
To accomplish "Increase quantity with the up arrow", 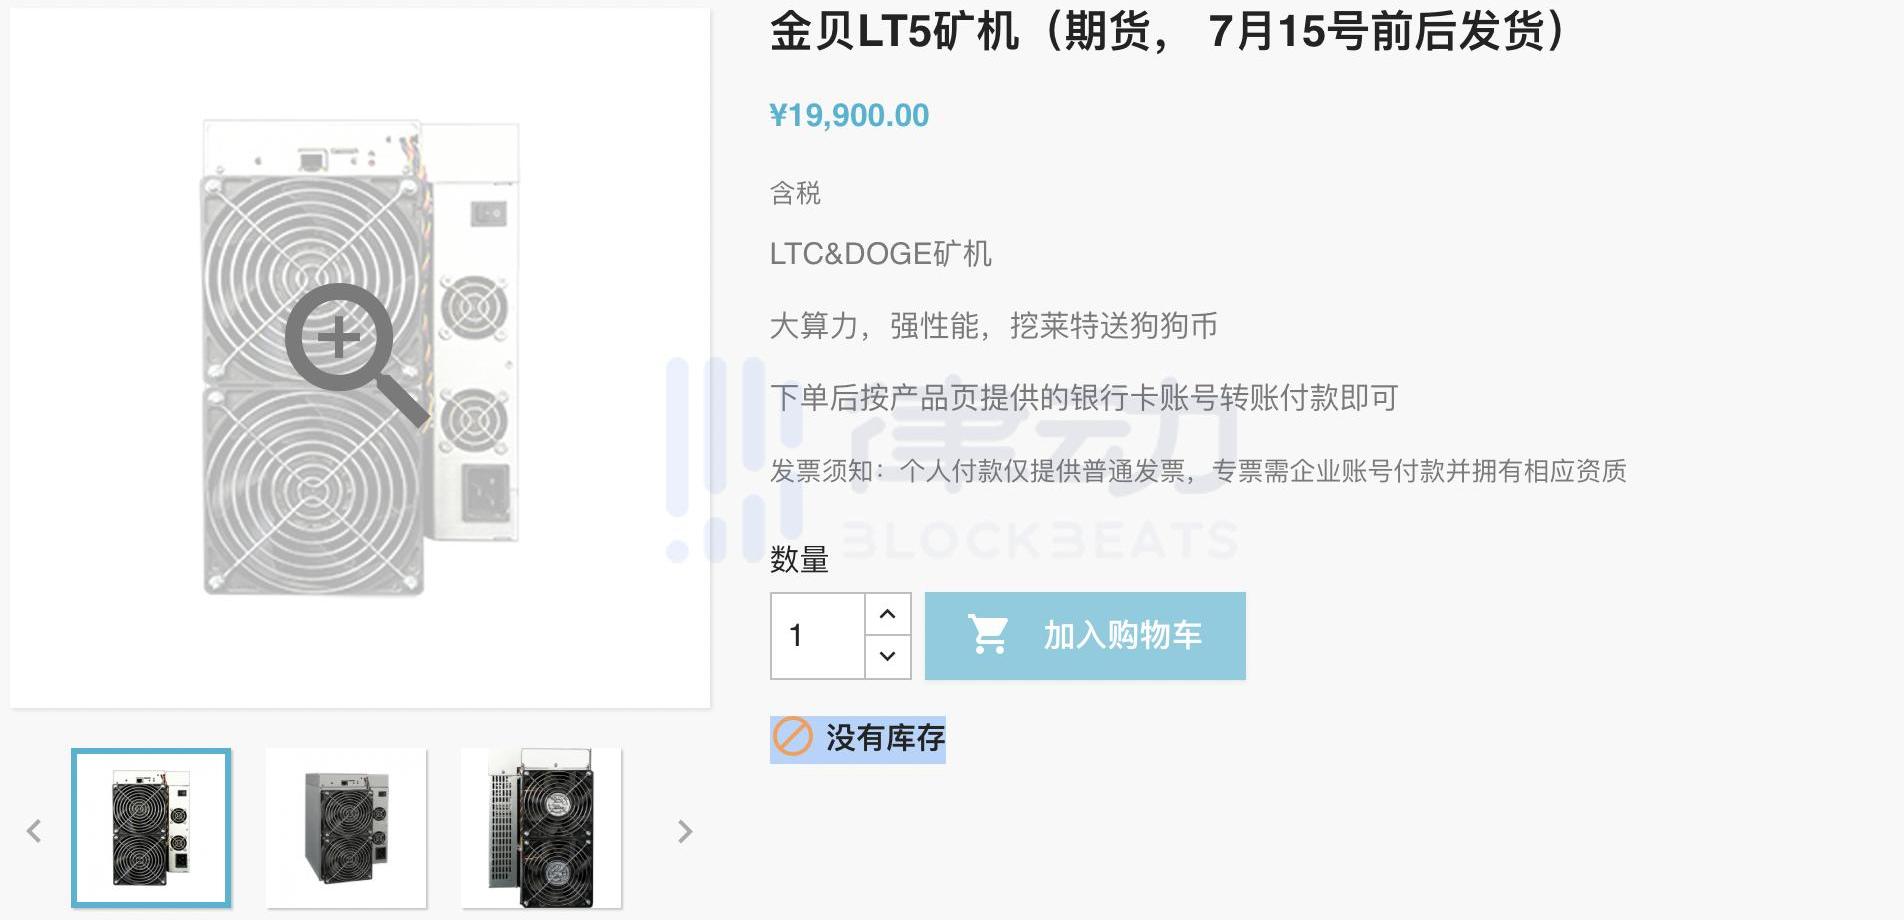I will pos(887,614).
